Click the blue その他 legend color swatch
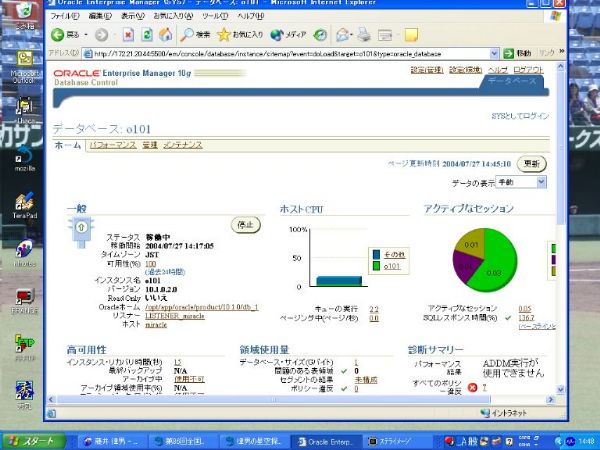This screenshot has height=450, width=600. (377, 254)
